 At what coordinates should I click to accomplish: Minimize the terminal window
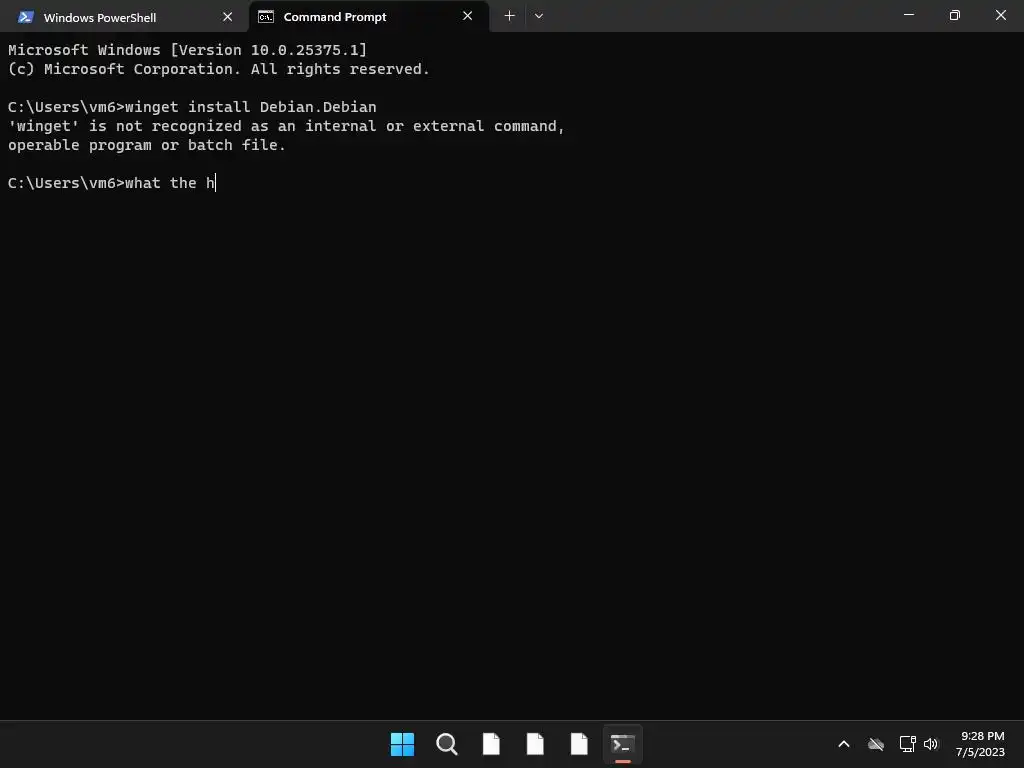click(x=908, y=15)
